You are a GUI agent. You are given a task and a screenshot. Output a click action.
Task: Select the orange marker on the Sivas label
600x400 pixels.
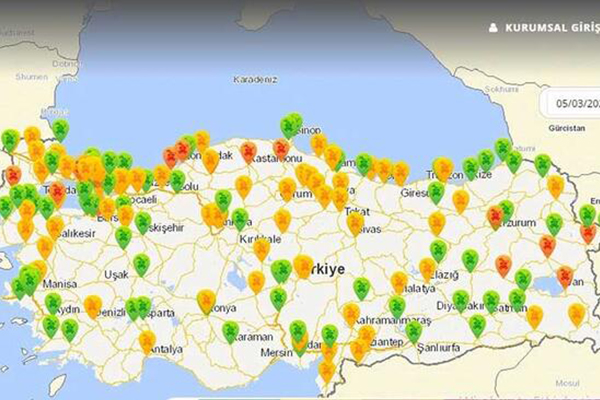click(x=355, y=223)
